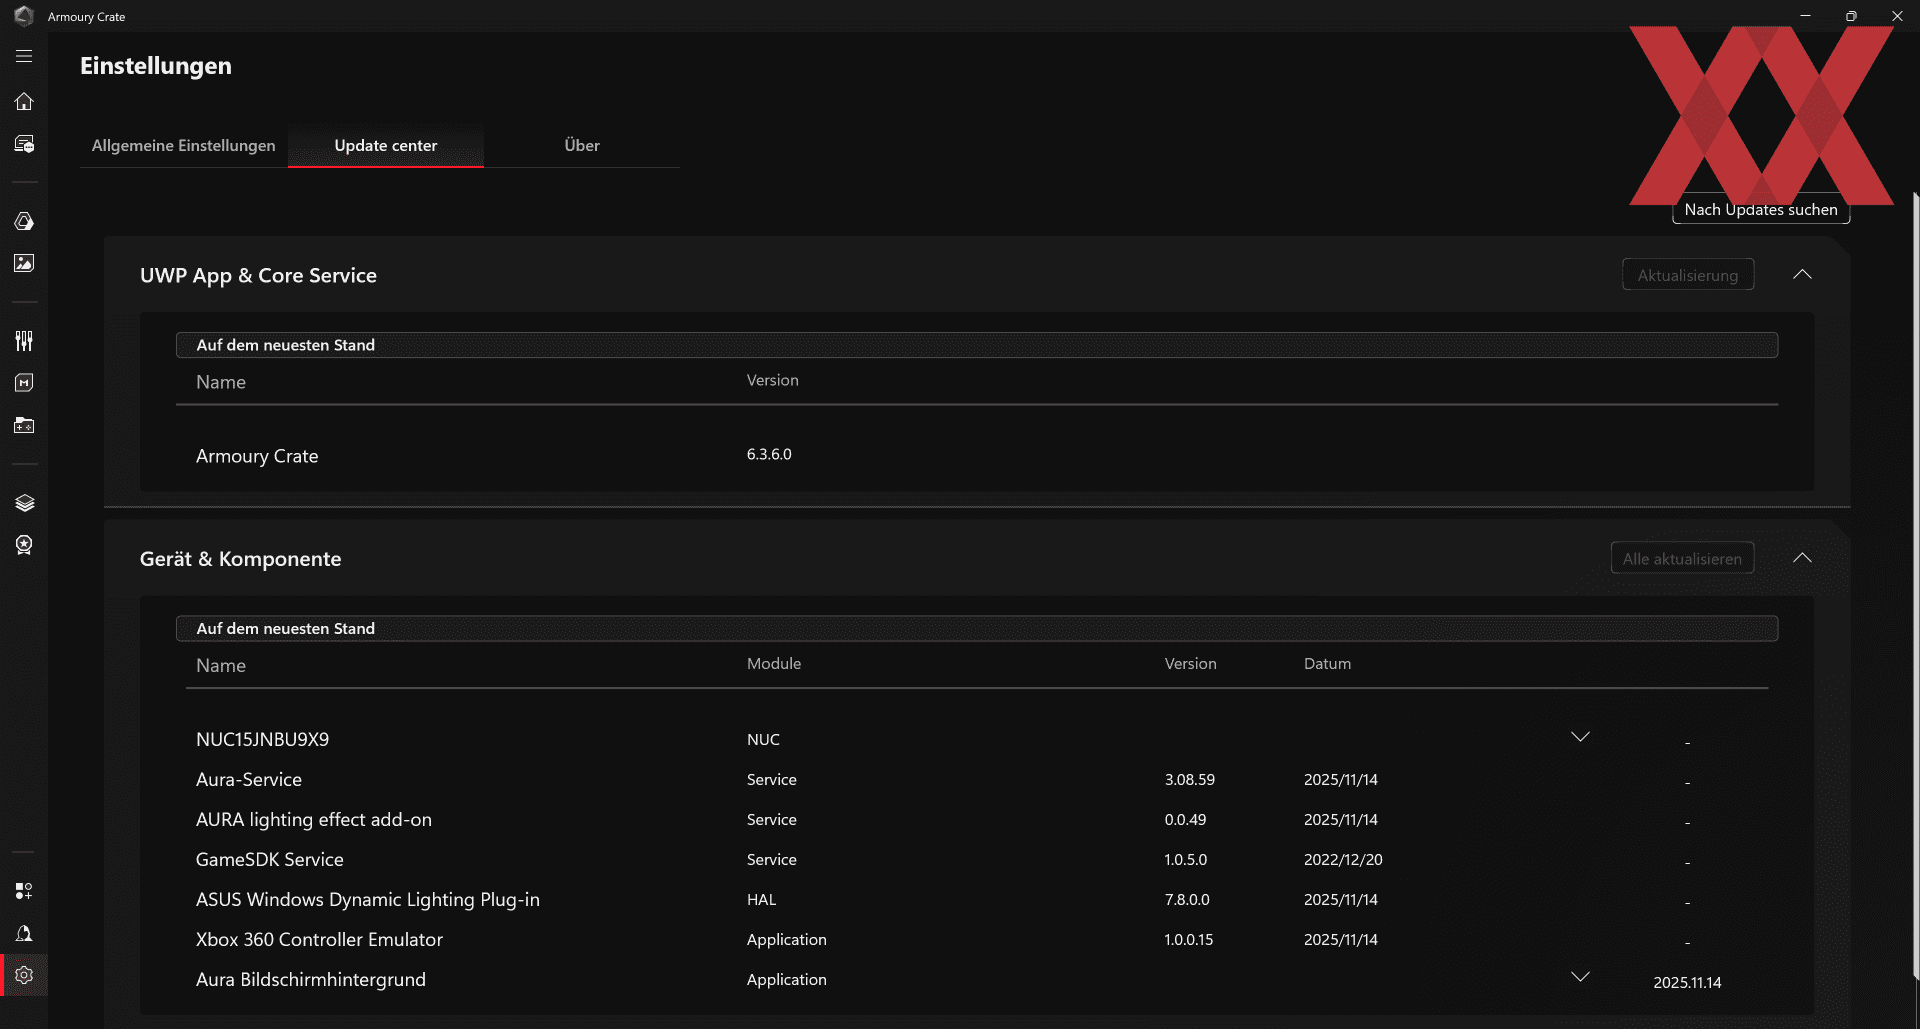This screenshot has height=1029, width=1920.
Task: Open the stacked-layers scenario profiles icon in sidebar
Action: pyautogui.click(x=24, y=503)
